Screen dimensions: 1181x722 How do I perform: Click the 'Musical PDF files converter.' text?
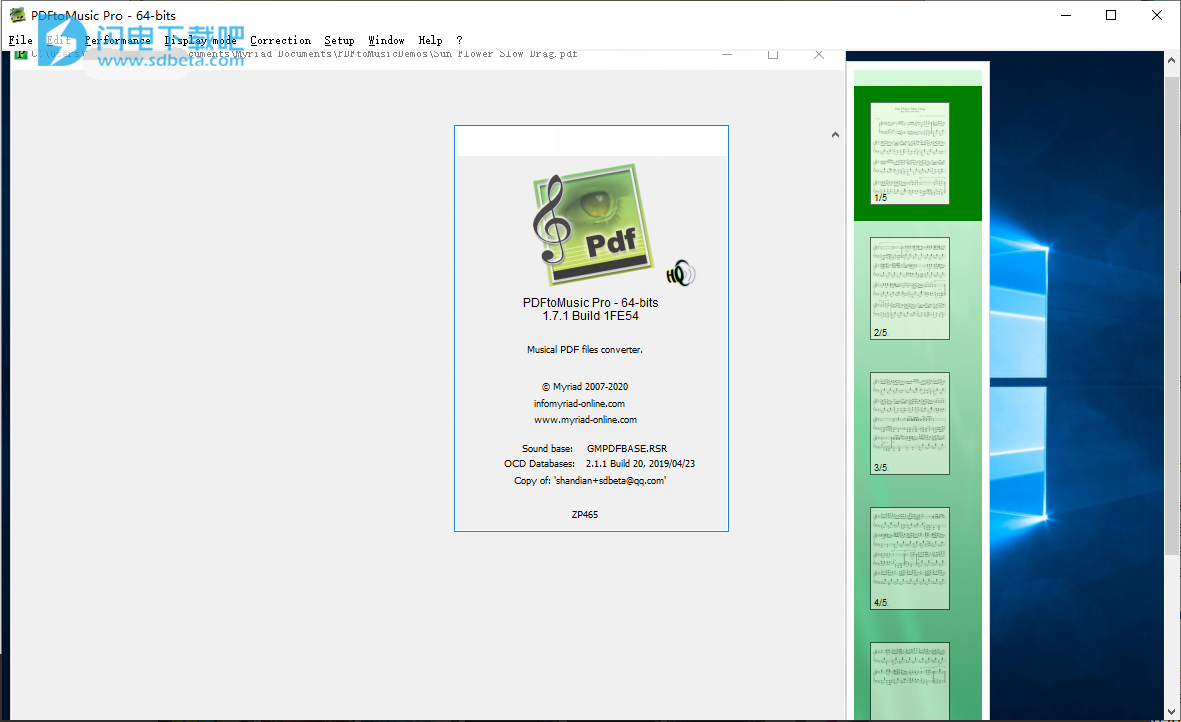584,350
